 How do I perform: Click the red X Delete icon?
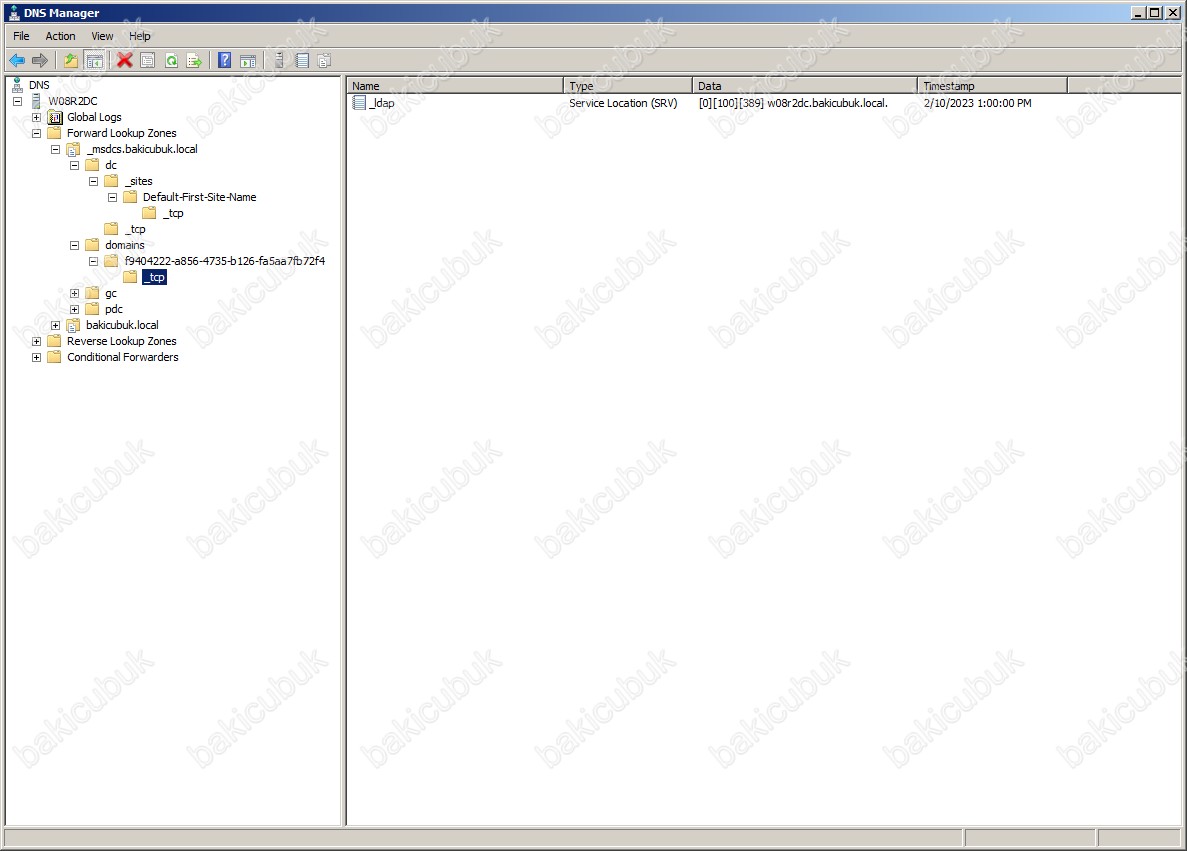[125, 61]
